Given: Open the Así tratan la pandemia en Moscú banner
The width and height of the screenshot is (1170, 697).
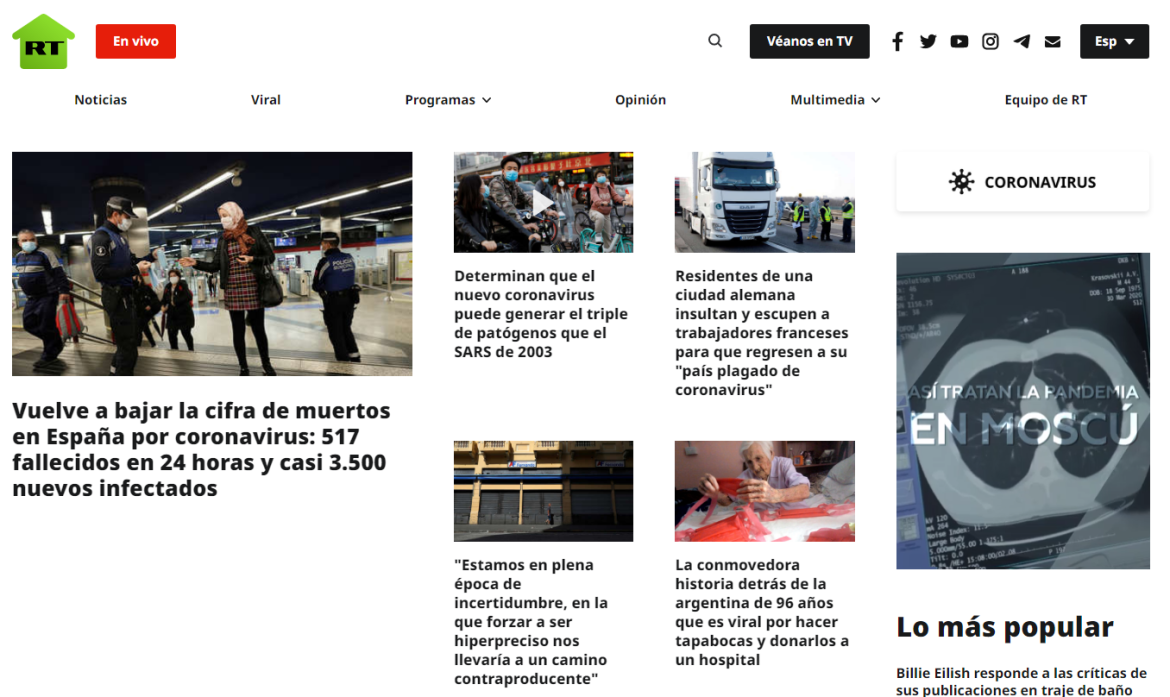Looking at the screenshot, I should point(1023,411).
